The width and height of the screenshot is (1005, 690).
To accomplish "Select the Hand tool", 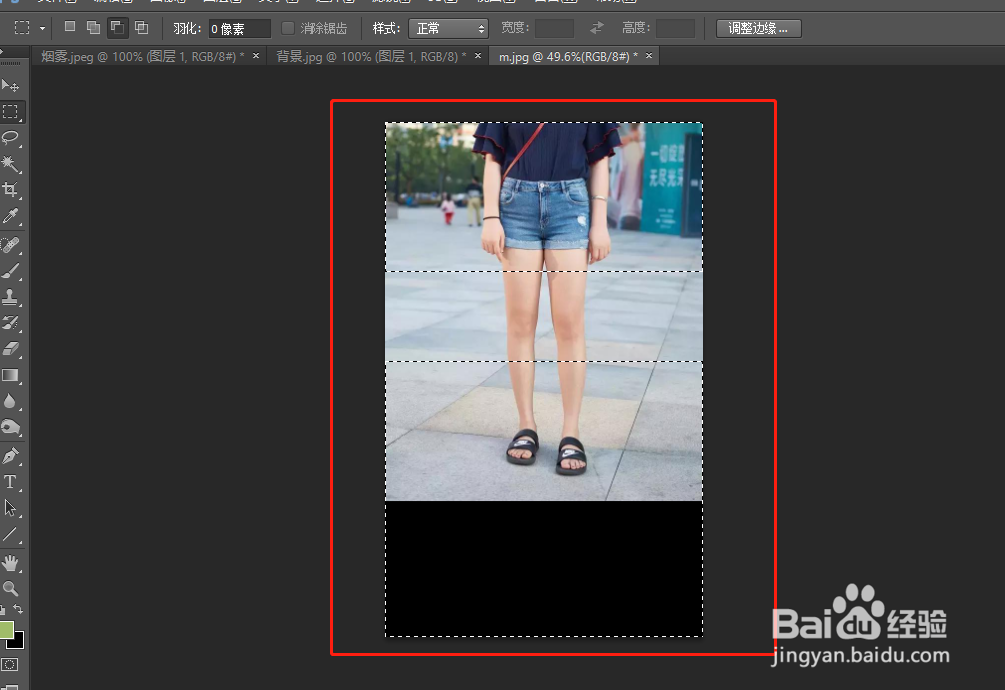I will [x=10, y=563].
